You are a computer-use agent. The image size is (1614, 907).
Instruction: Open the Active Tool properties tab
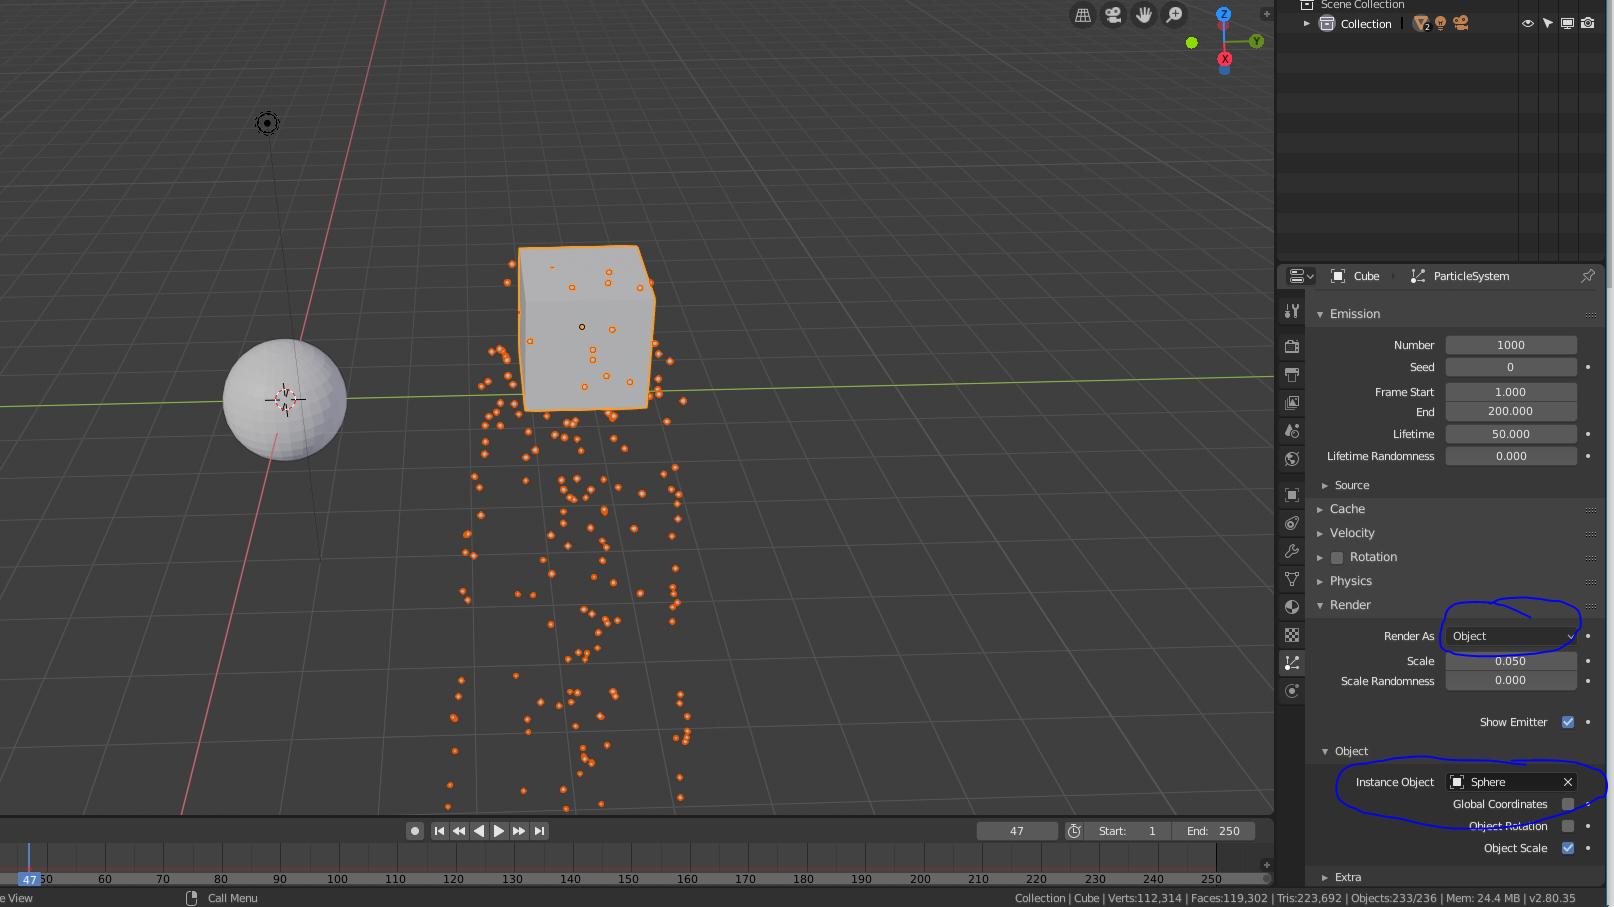[x=1292, y=311]
